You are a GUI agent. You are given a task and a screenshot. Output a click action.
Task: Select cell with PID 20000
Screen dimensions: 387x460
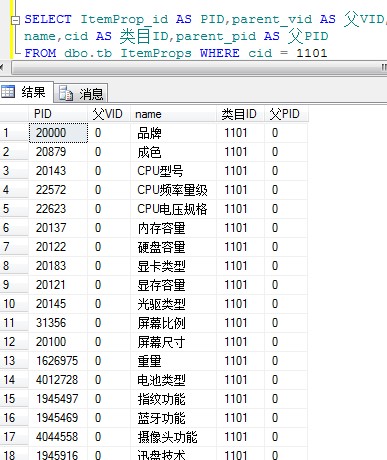coord(58,133)
